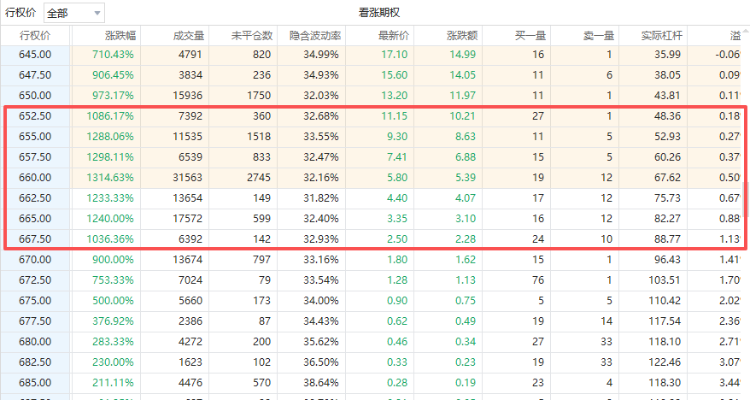Select strike price 670.00 cell
Image resolution: width=750 pixels, height=400 pixels.
[x=35, y=260]
